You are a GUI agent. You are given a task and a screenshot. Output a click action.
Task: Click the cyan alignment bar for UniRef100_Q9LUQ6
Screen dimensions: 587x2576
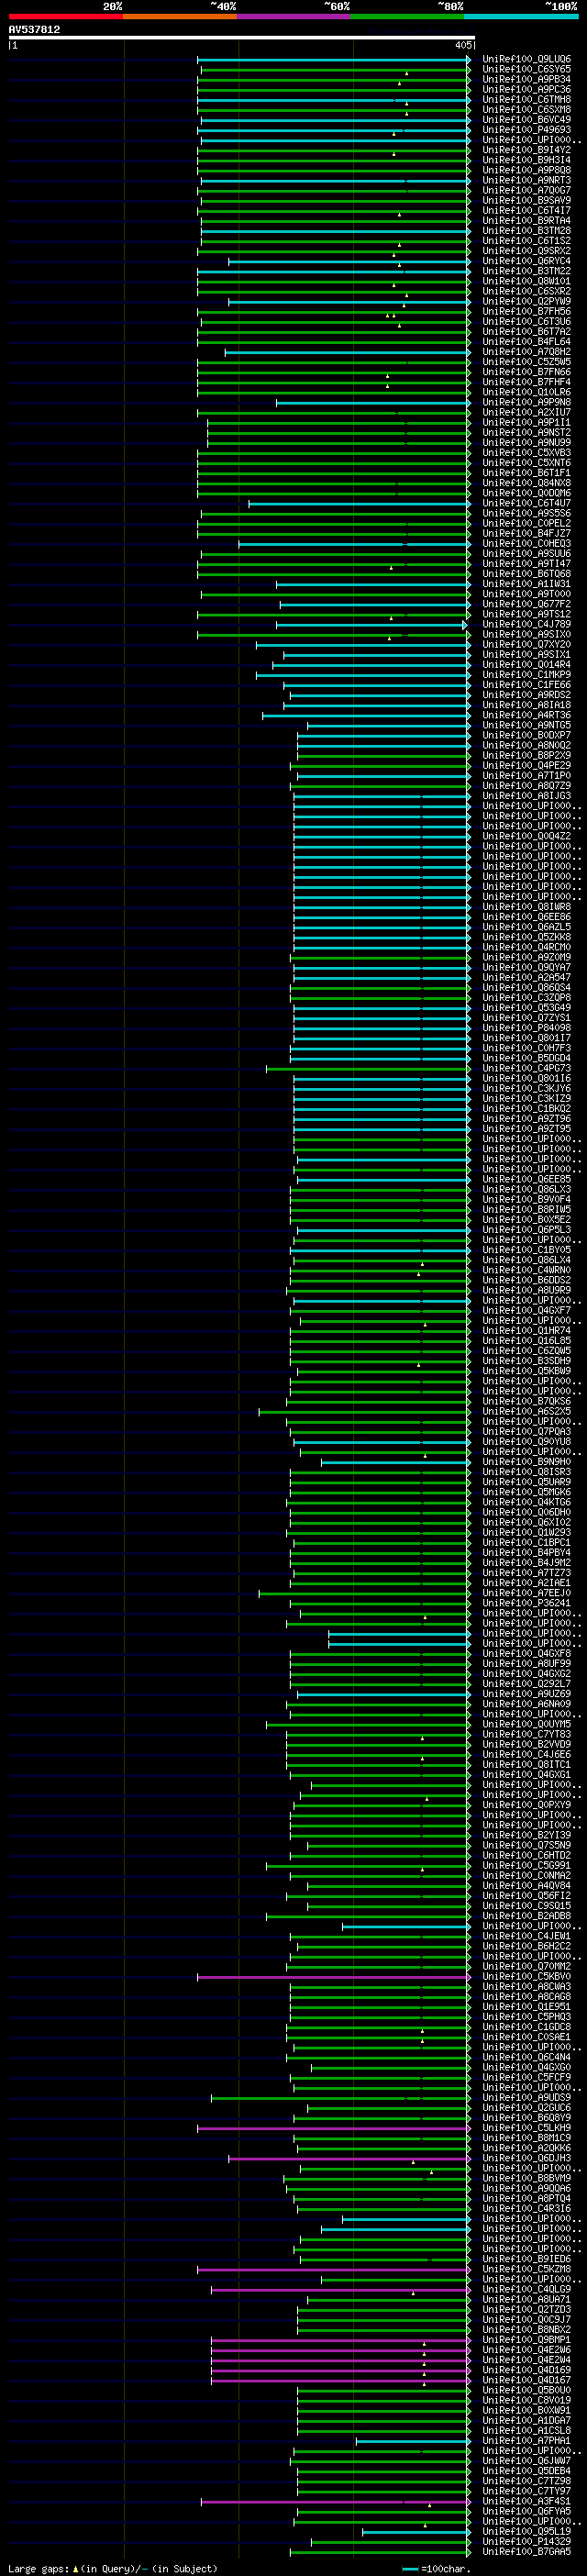[x=333, y=59]
